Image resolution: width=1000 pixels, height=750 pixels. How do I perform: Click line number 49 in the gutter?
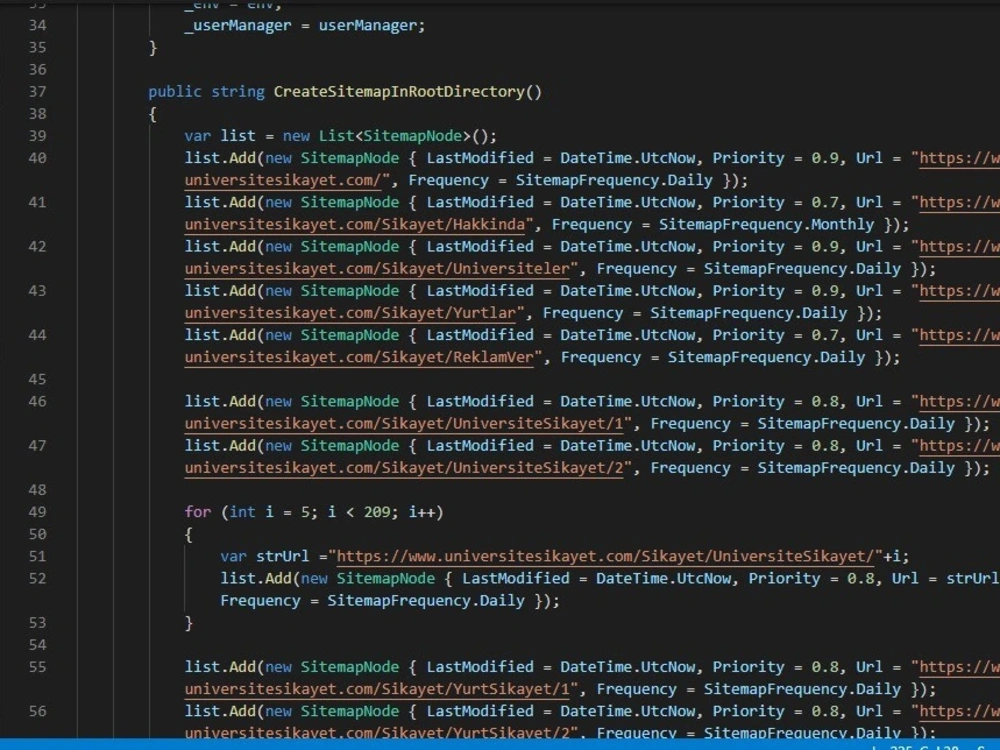38,512
